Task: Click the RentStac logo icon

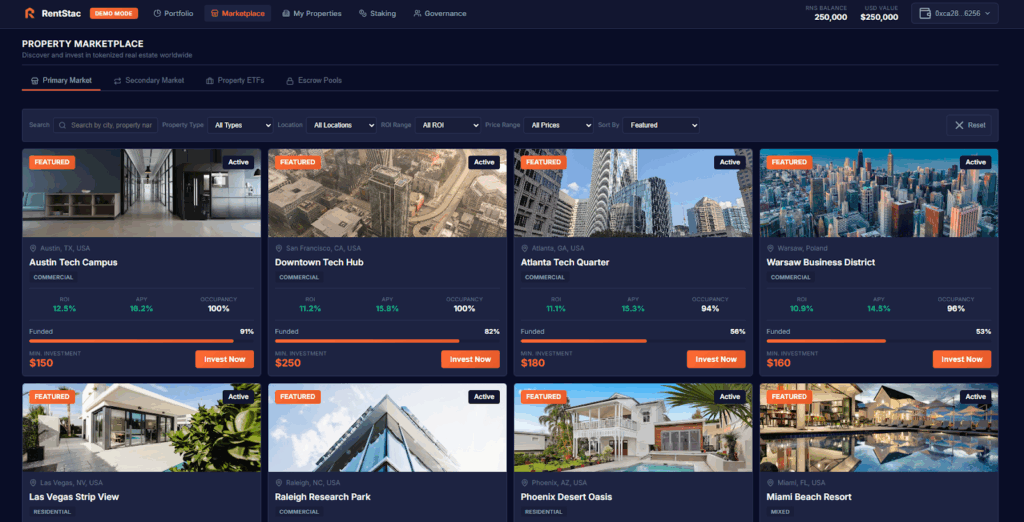Action: click(30, 13)
